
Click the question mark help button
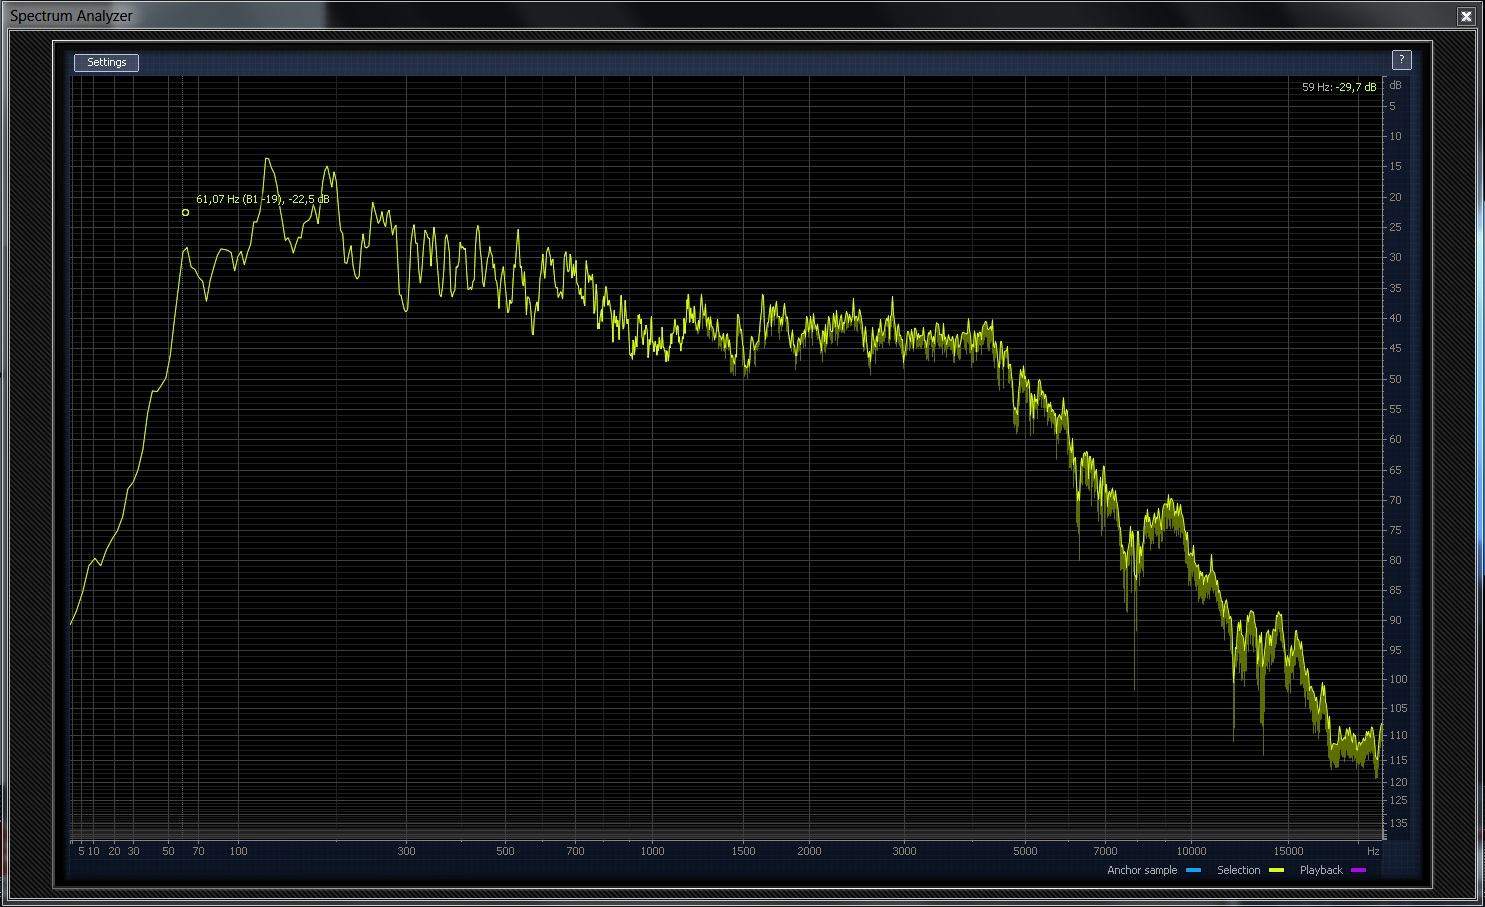click(1401, 60)
